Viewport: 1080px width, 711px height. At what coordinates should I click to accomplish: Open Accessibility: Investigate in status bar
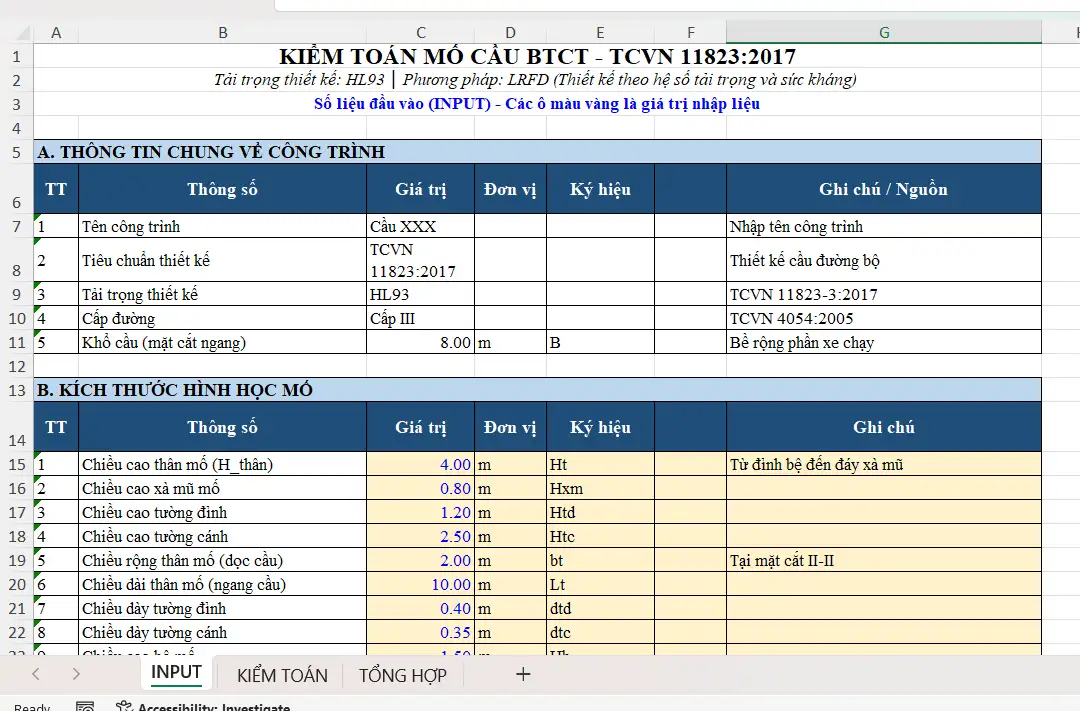[x=203, y=706]
